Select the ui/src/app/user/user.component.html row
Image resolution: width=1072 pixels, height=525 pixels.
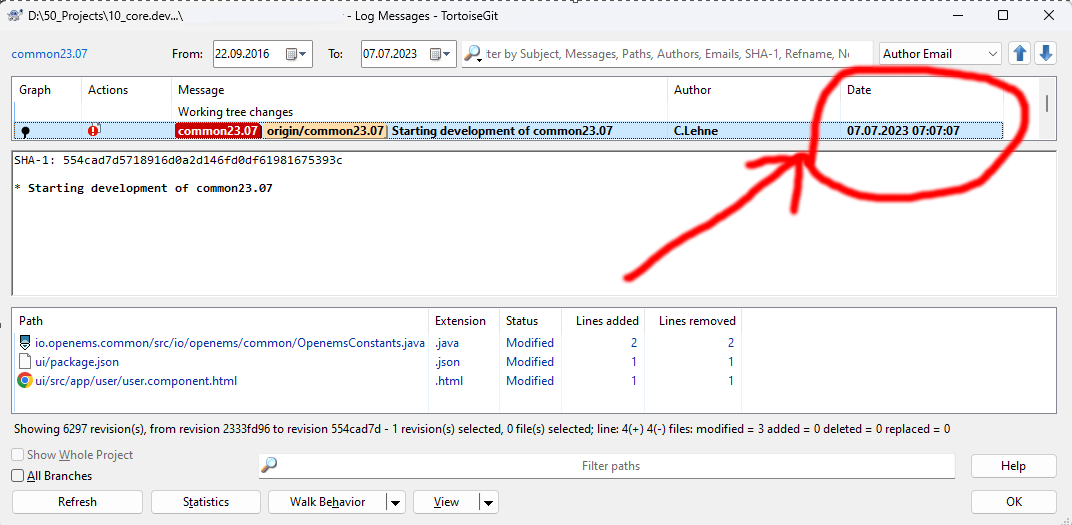tap(377, 381)
